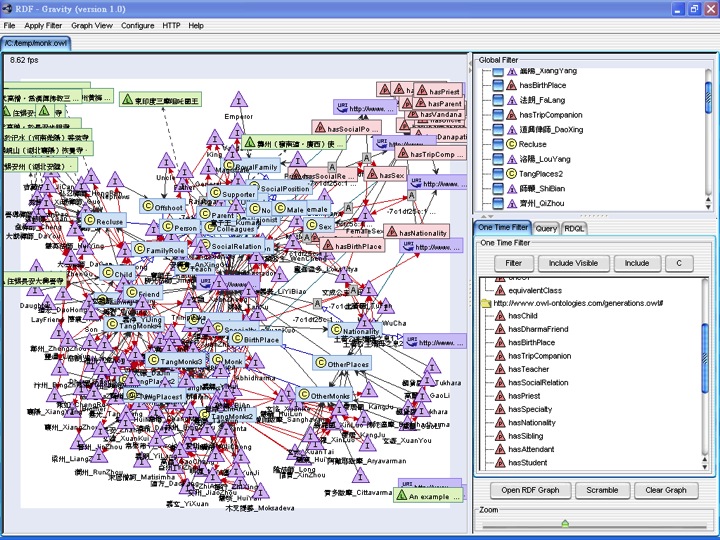720x540 pixels.
Task: Open the Graph View menu
Action: tap(92, 26)
